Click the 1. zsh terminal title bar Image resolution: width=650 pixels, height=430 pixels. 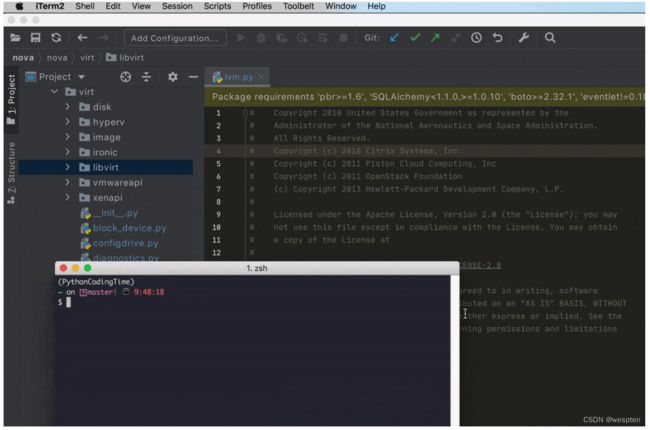point(257,268)
